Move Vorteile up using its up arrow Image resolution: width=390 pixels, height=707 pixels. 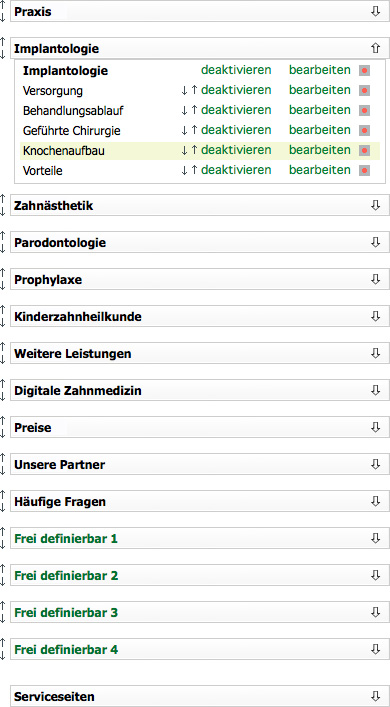(x=194, y=170)
